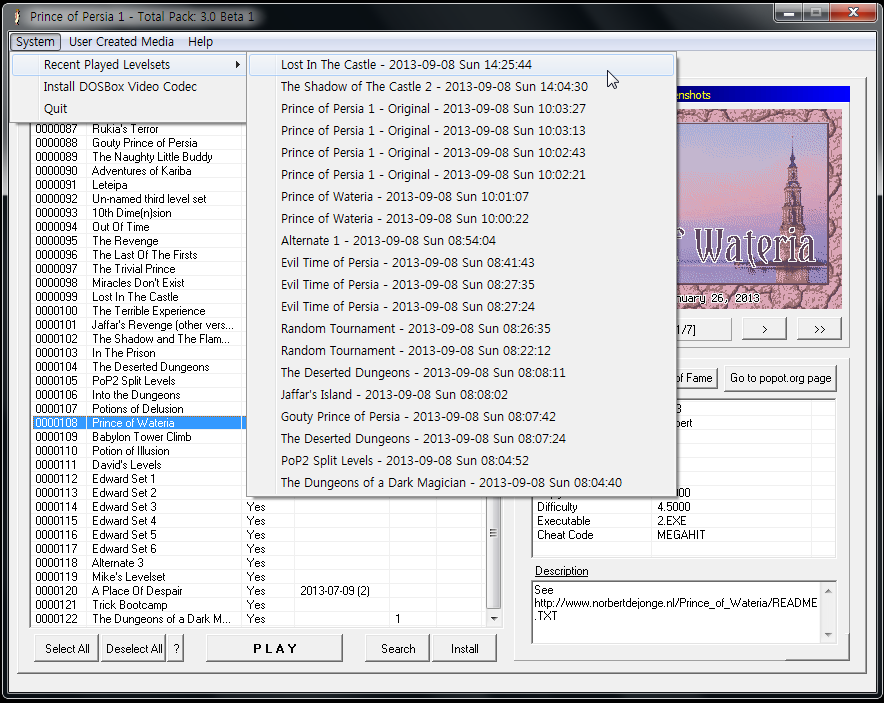Choose Install DOSBox Video Codec

tap(129, 87)
